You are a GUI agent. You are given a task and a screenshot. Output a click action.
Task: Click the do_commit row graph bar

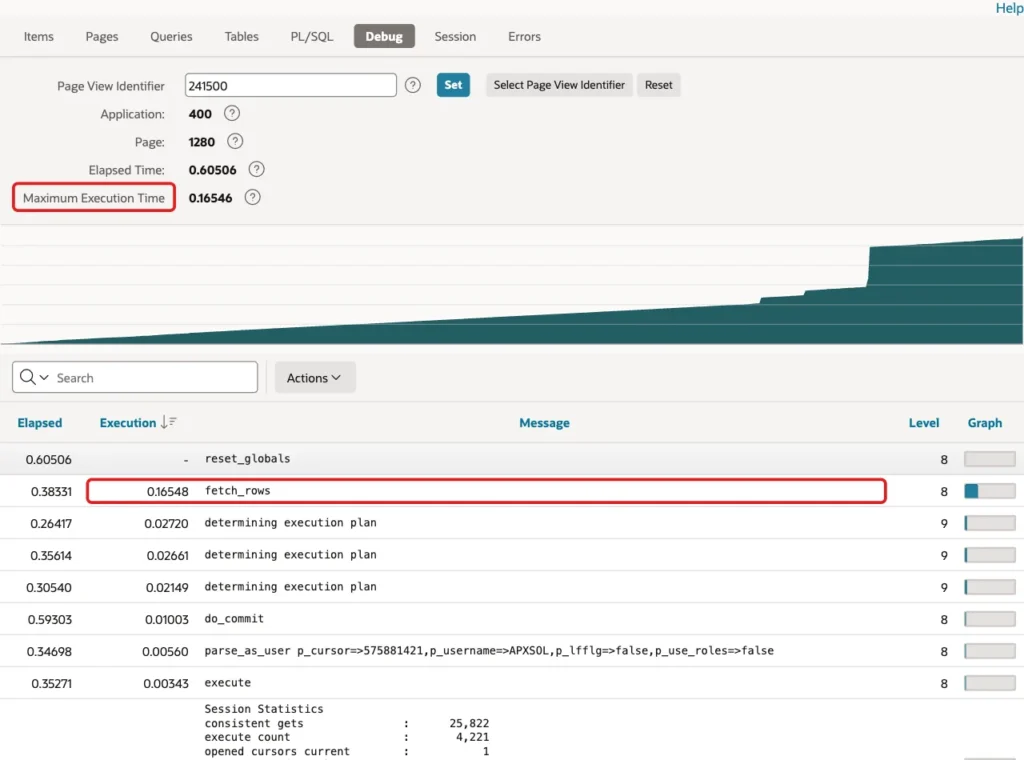point(990,619)
